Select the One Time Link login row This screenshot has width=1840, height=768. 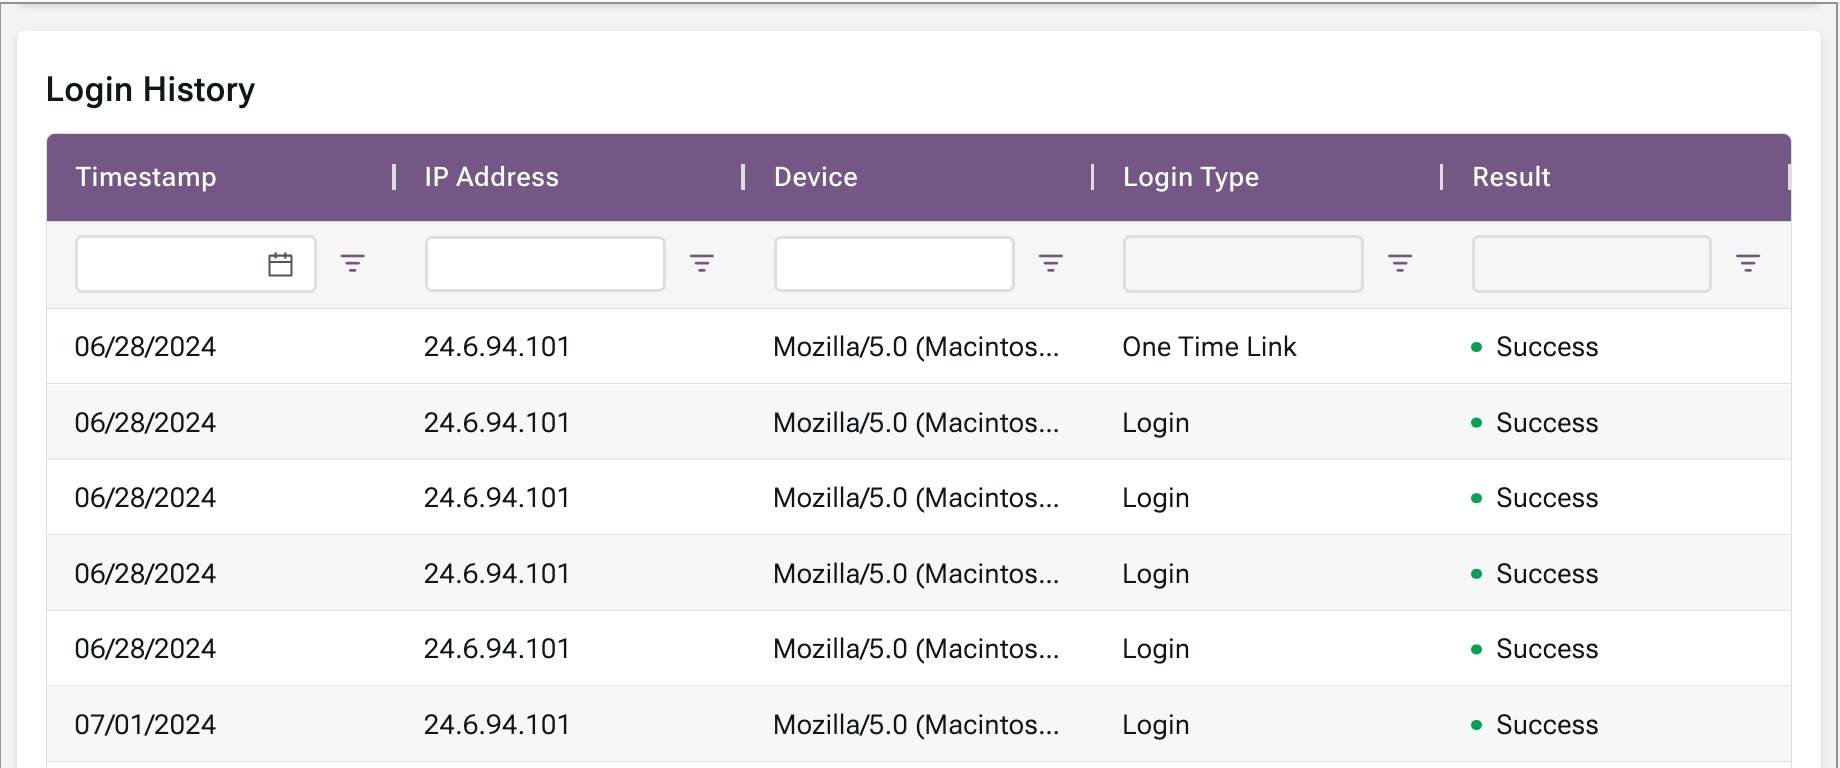[1208, 347]
